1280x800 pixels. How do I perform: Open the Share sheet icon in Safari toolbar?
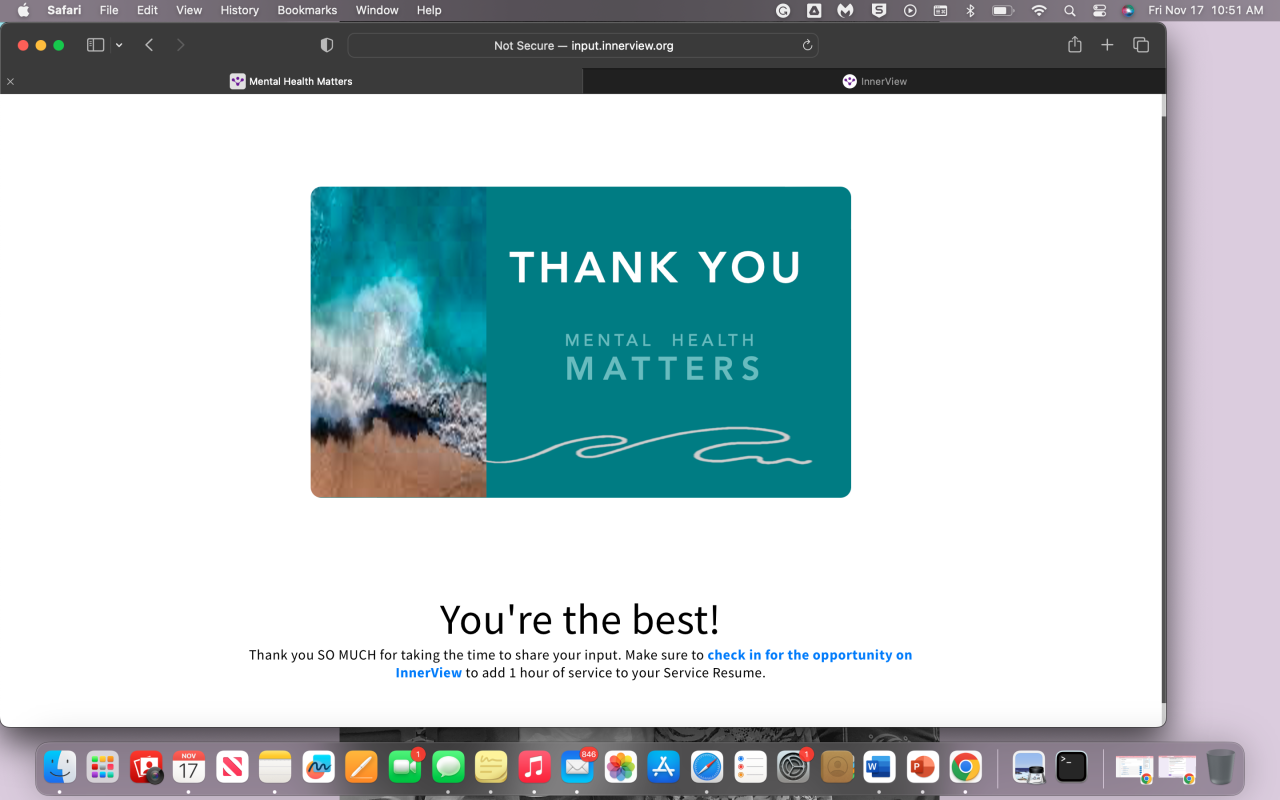1075,45
